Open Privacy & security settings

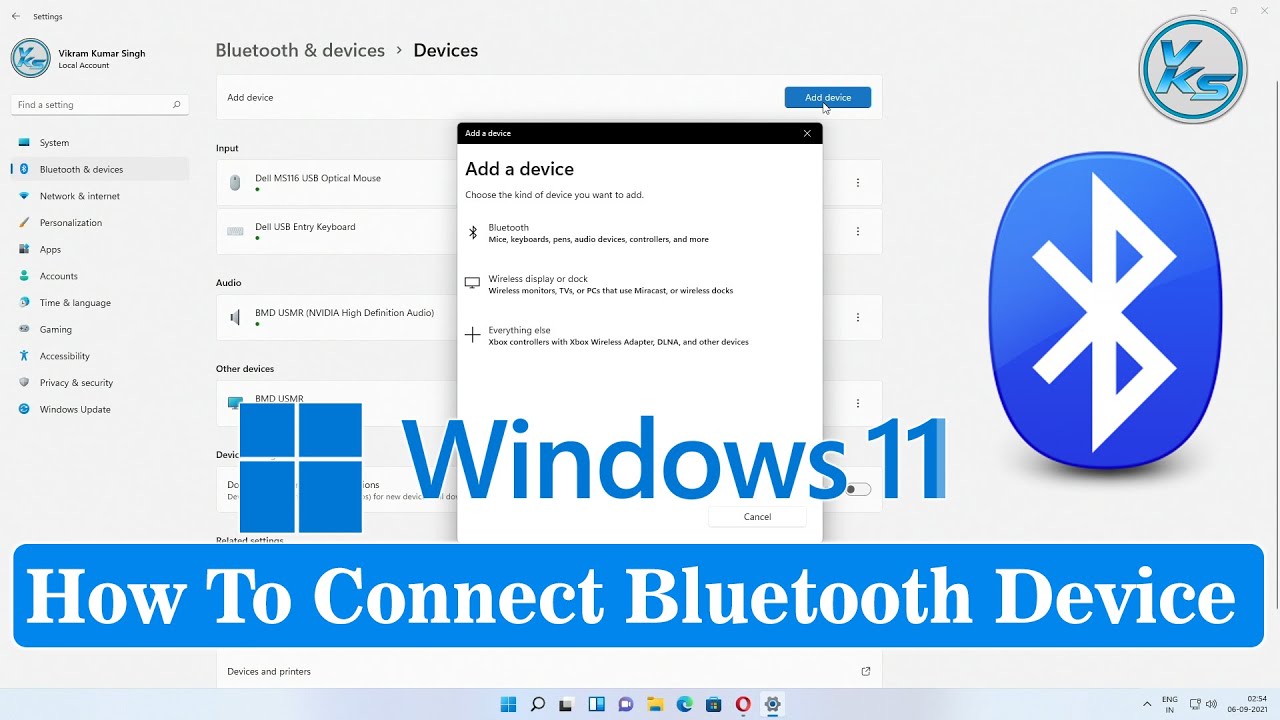point(98,383)
